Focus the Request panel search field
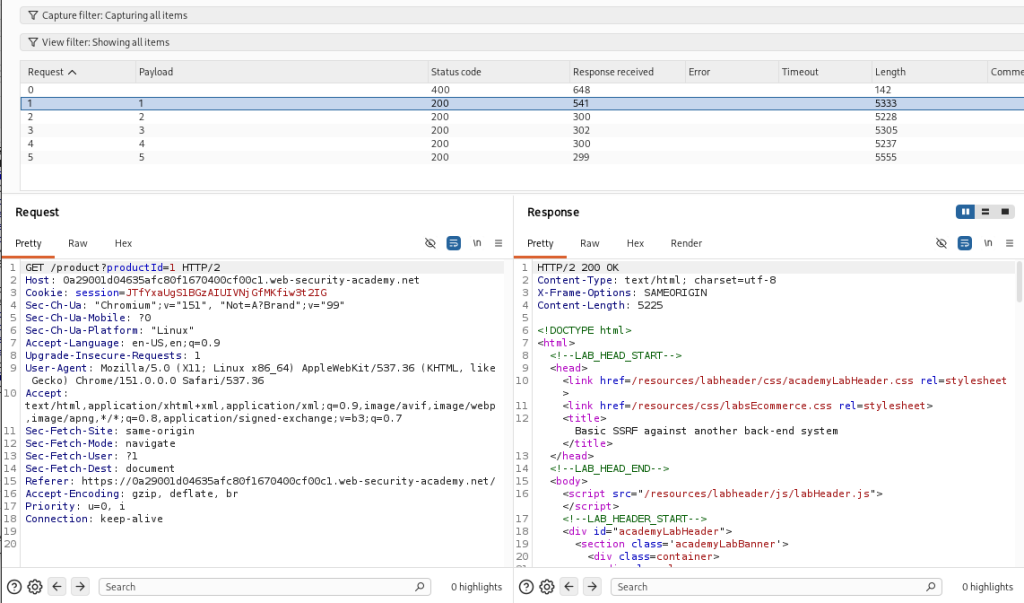This screenshot has height=603, width=1024. 264,587
